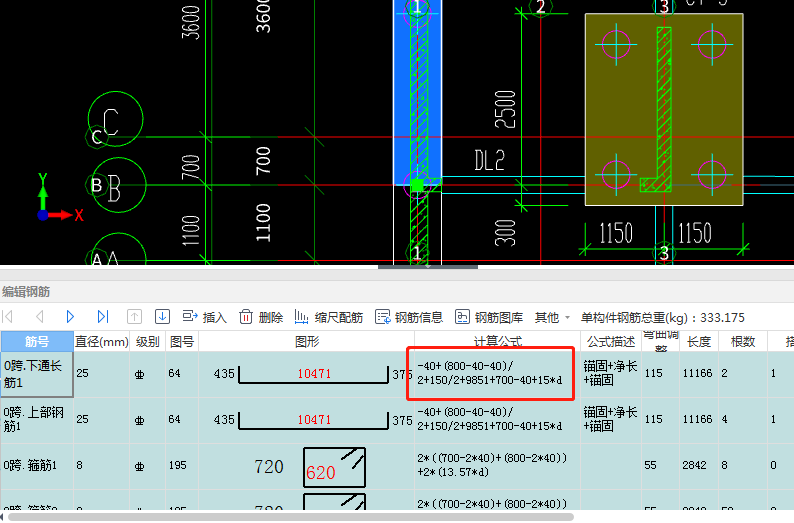This screenshot has width=794, height=523.
Task: Click 公式描述 cell in 下通长筋1 row
Action: click(x=611, y=374)
